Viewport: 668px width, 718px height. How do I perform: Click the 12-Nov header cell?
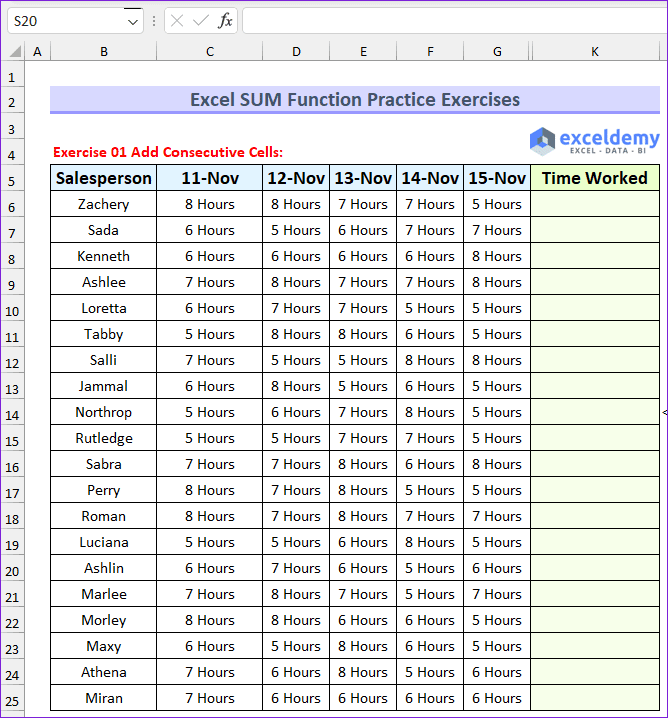(x=296, y=178)
